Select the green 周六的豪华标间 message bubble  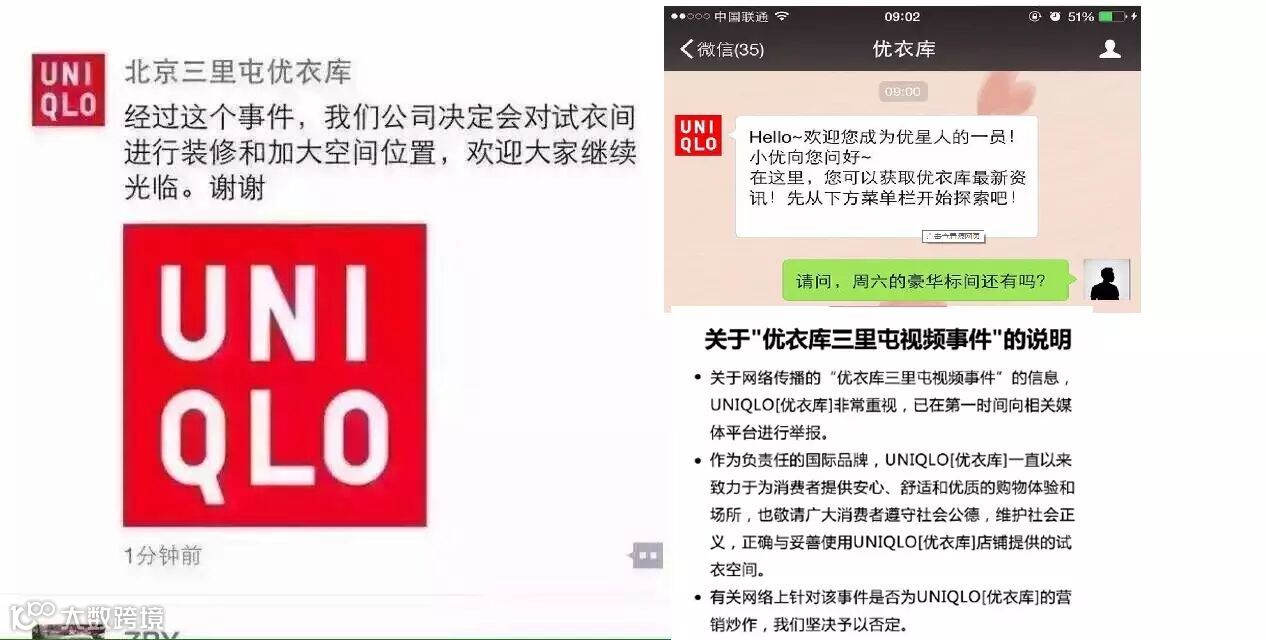[x=925, y=281]
